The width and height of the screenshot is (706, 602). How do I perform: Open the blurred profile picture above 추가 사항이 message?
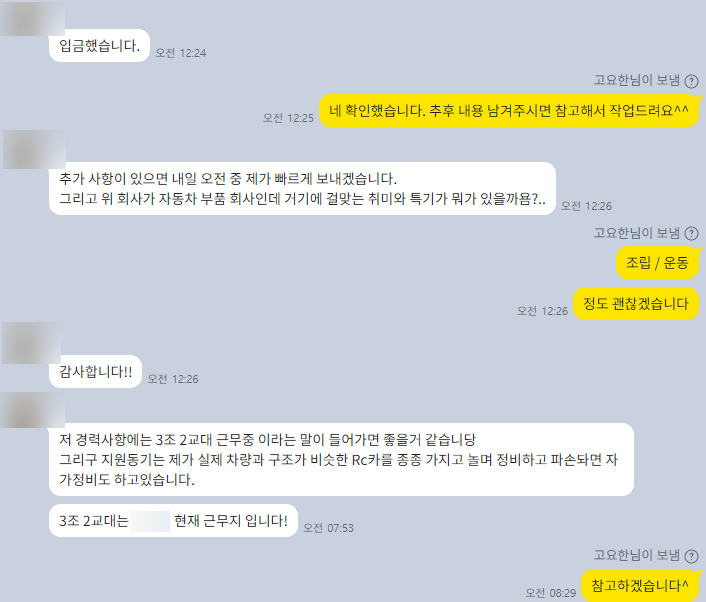(x=34, y=149)
